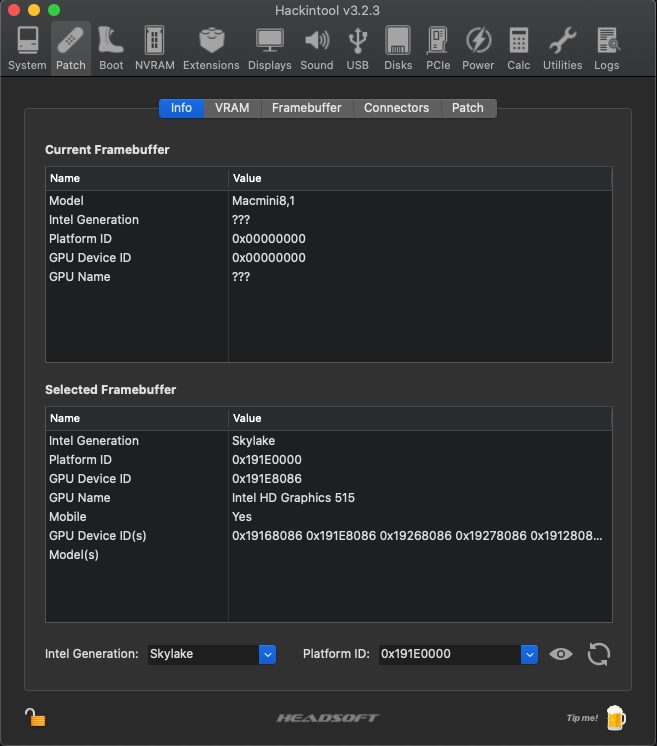The height and width of the screenshot is (746, 657).
Task: Open the NVRAM section
Action: tap(155, 48)
